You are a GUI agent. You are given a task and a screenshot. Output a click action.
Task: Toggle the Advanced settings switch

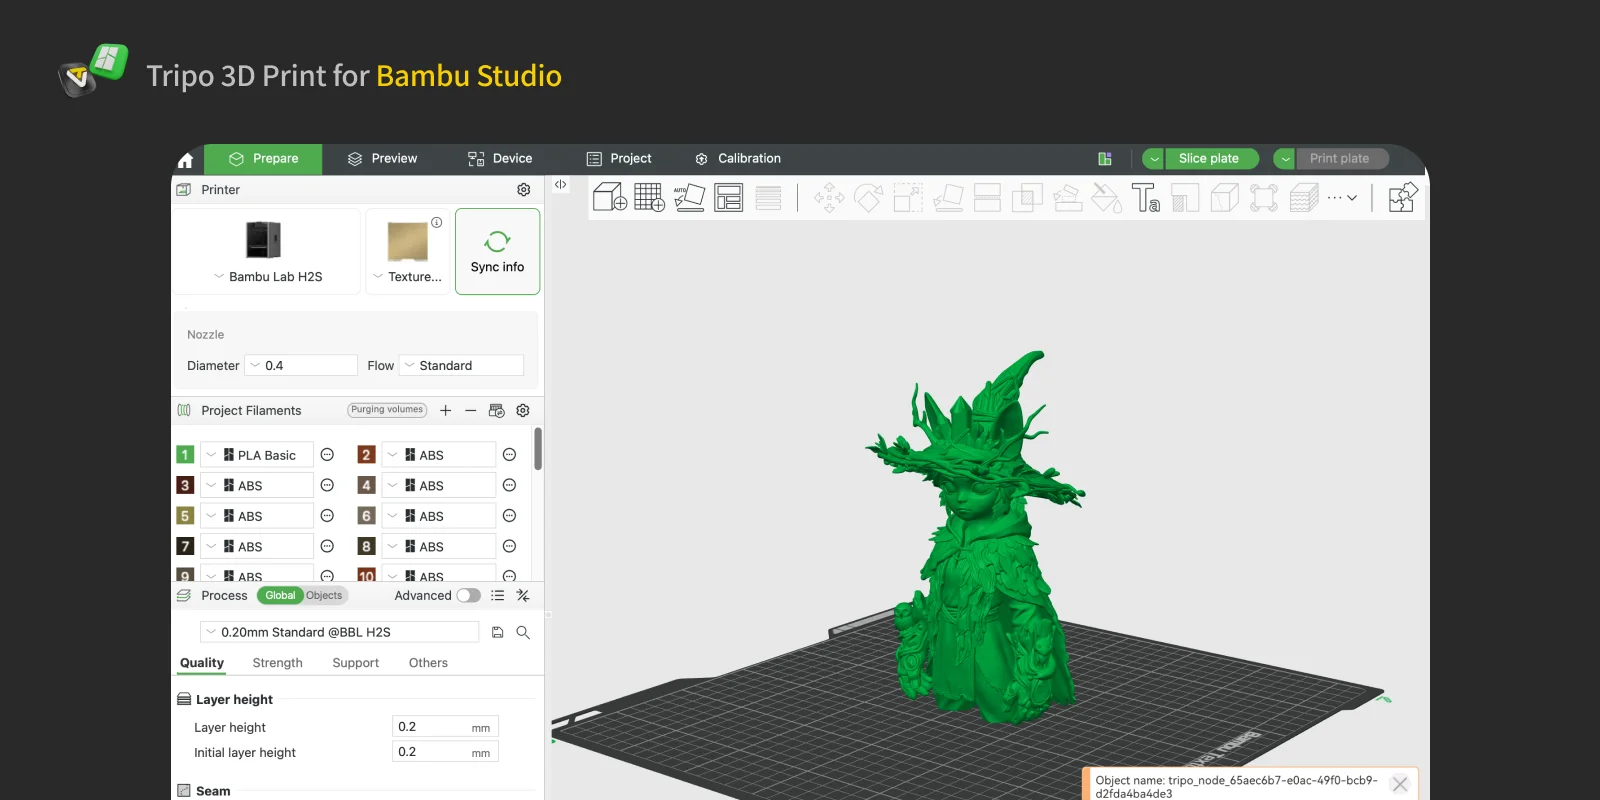click(x=468, y=596)
